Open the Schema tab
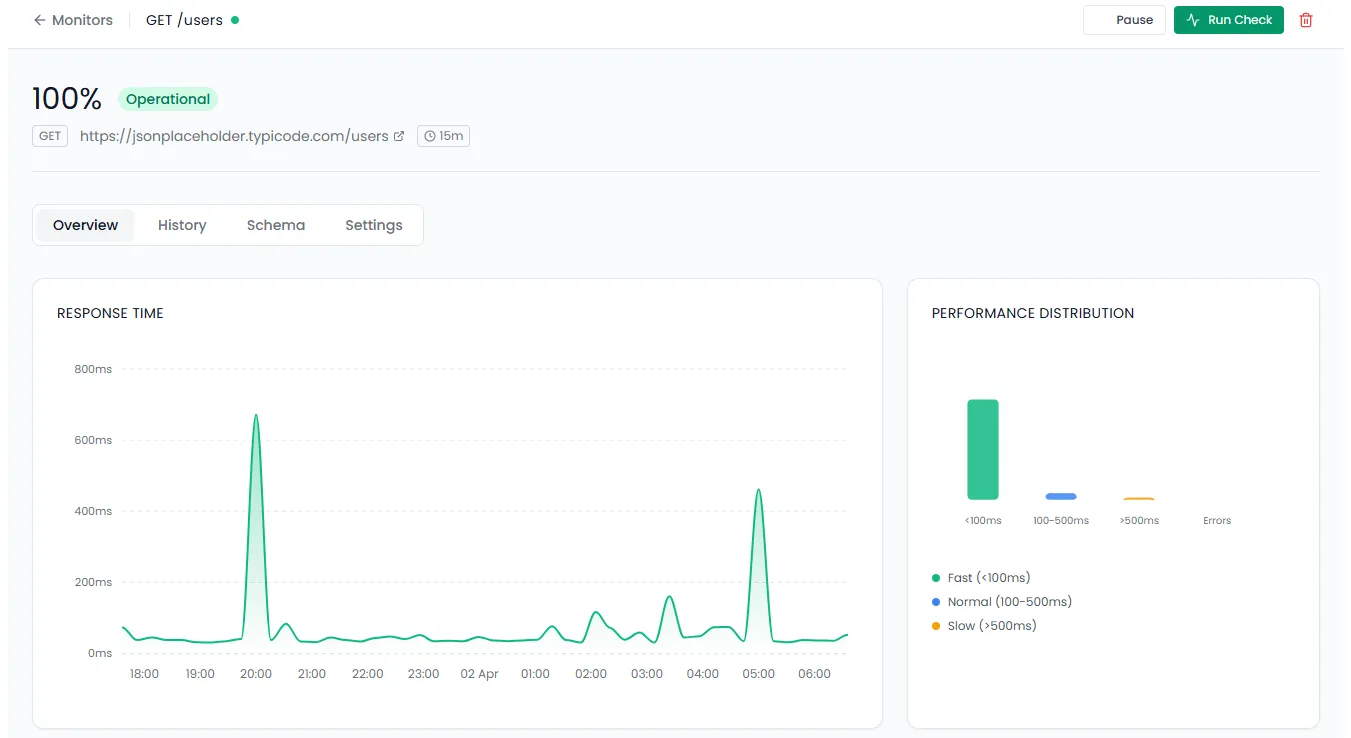The width and height of the screenshot is (1351, 738). pyautogui.click(x=275, y=225)
